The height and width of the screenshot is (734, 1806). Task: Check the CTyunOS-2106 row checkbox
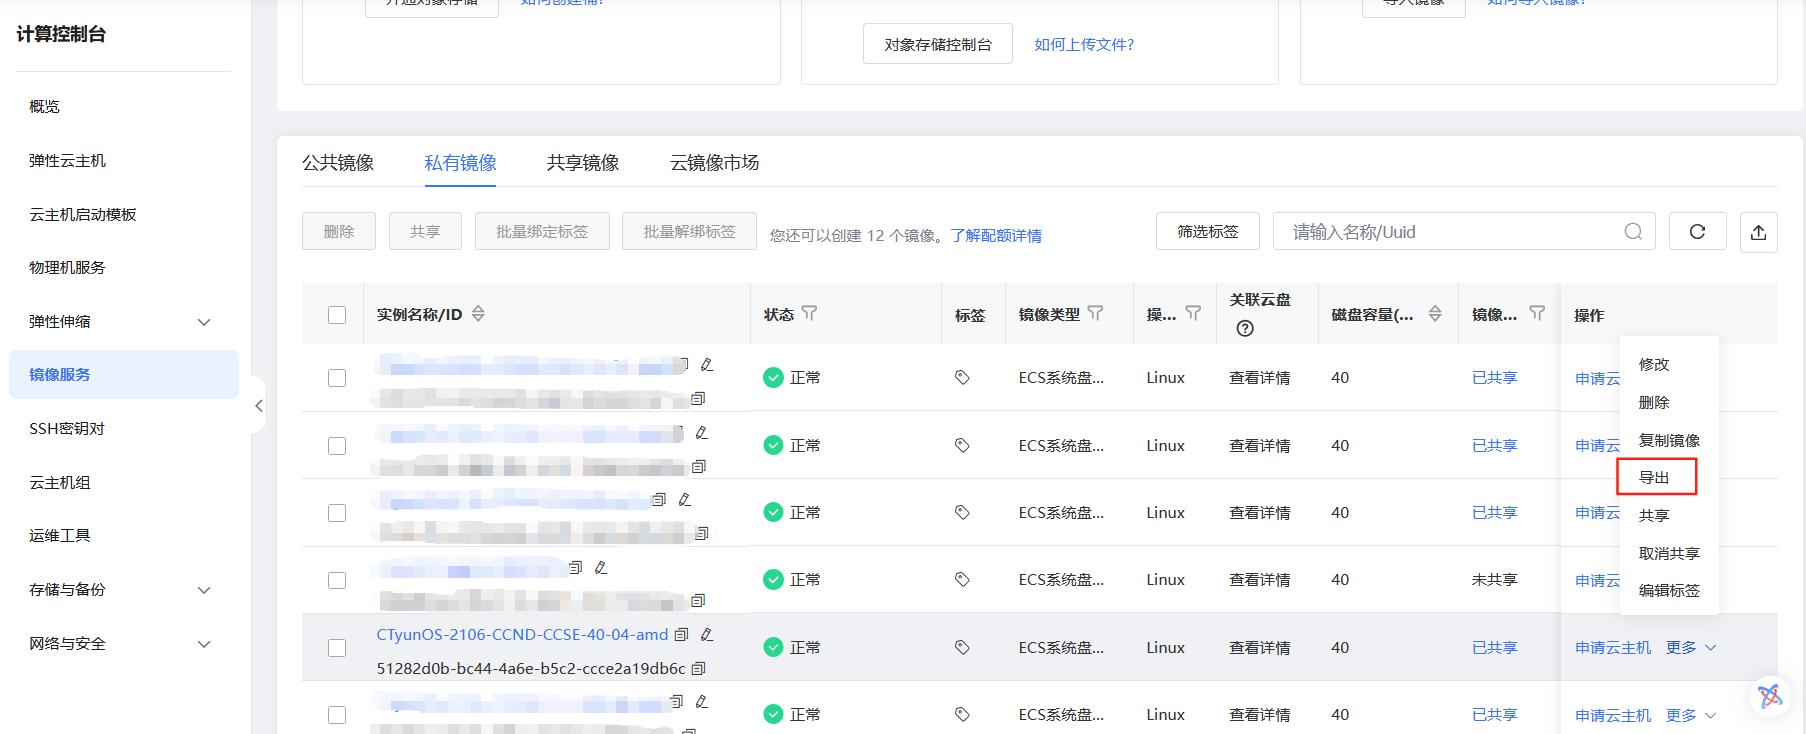click(x=337, y=648)
